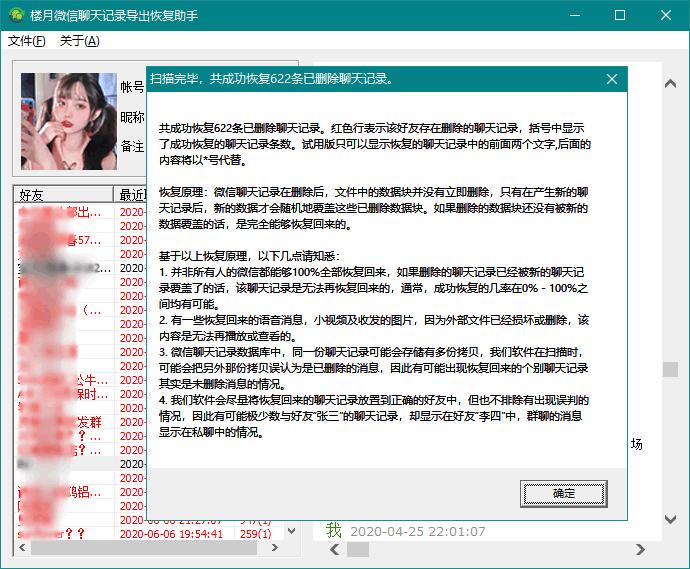Click the left arrow of the friend list's horizontal scrollbar
Viewport: 690px width, 569px height.
click(22, 547)
